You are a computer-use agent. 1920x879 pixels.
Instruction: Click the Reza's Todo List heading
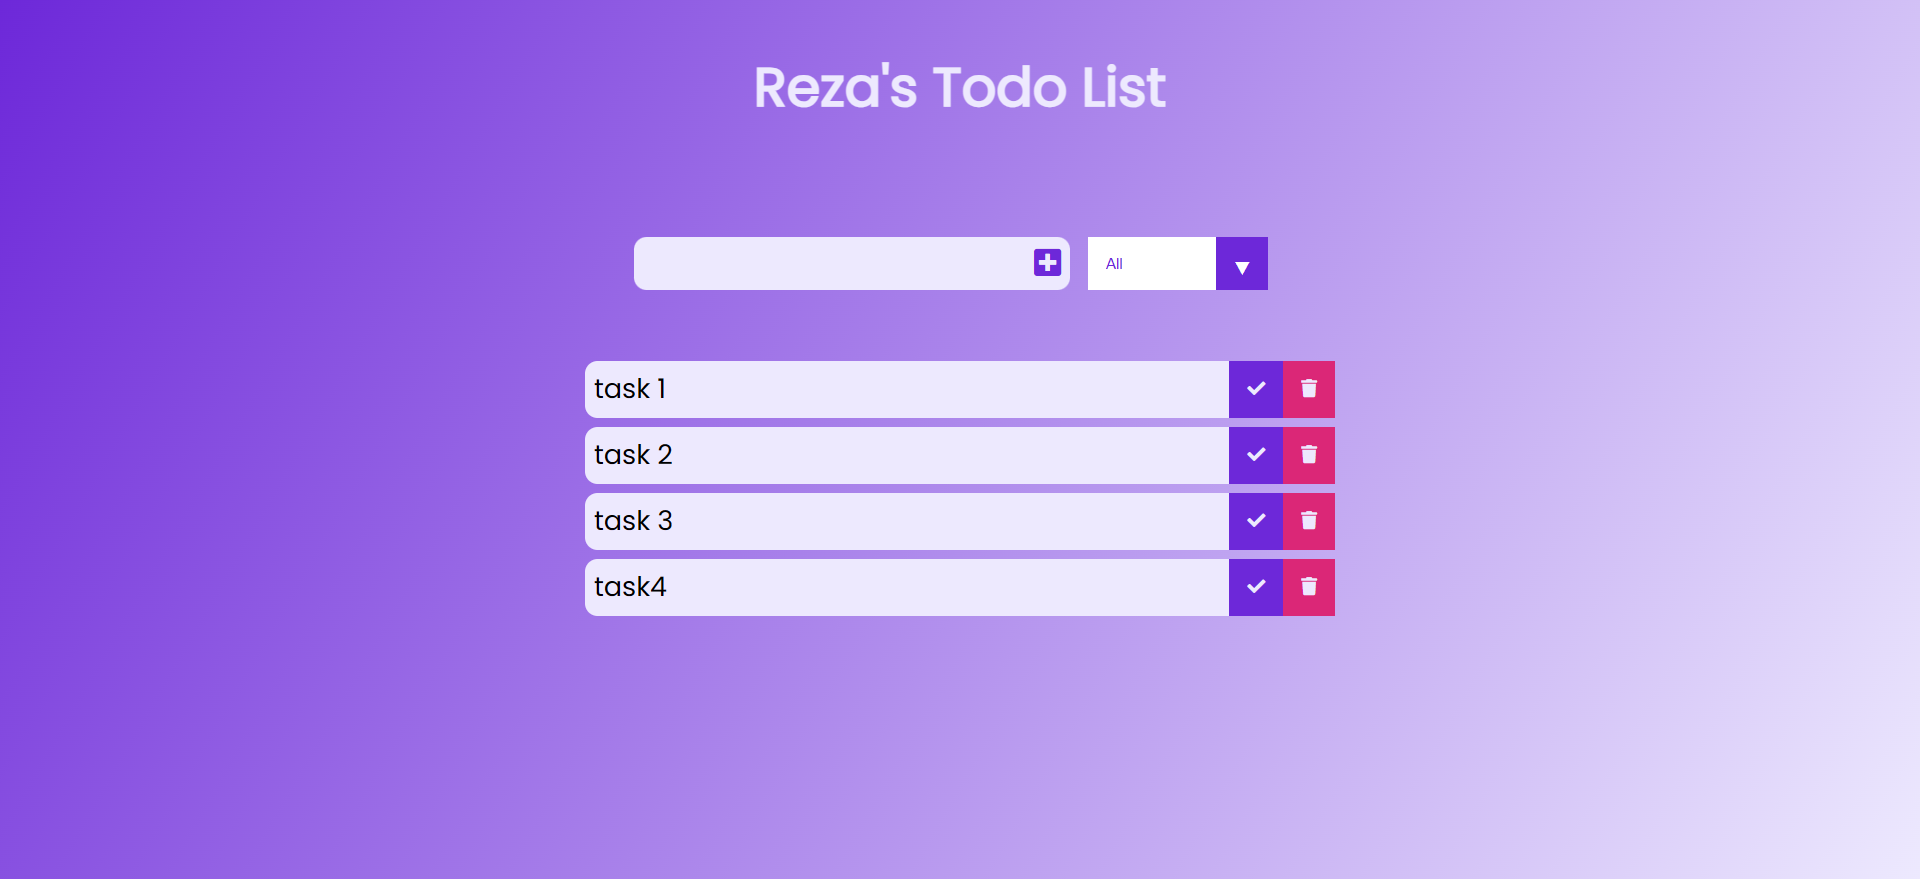tap(960, 87)
